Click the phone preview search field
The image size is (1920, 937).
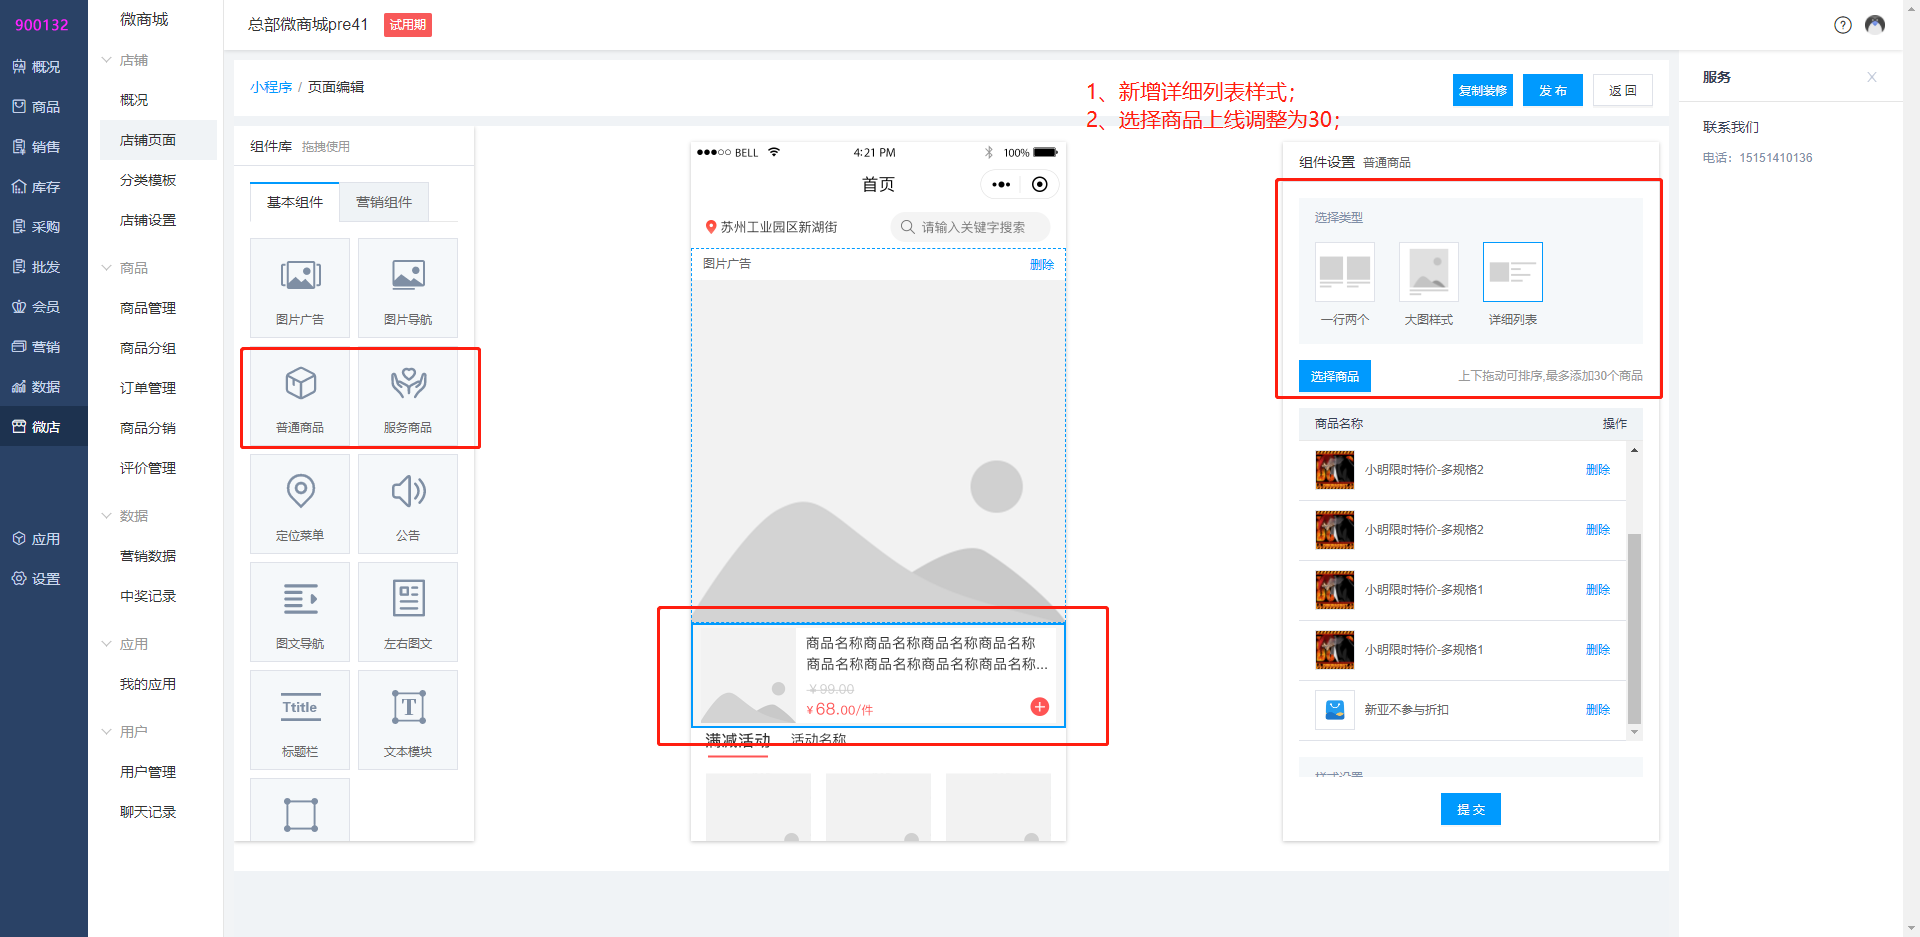click(970, 227)
